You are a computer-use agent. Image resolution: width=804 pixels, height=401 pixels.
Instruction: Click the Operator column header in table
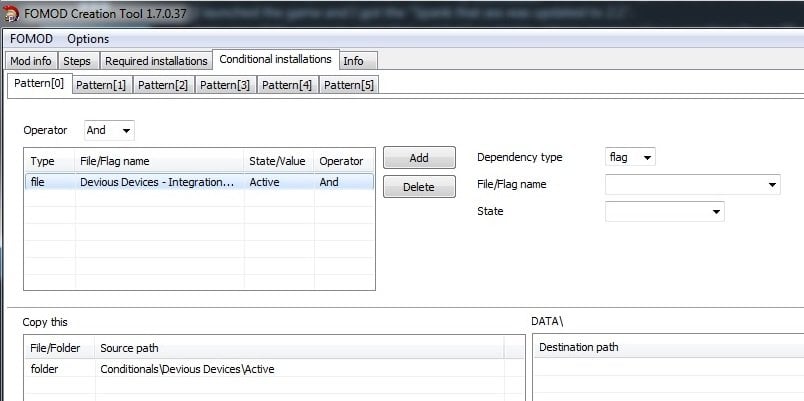tap(344, 161)
